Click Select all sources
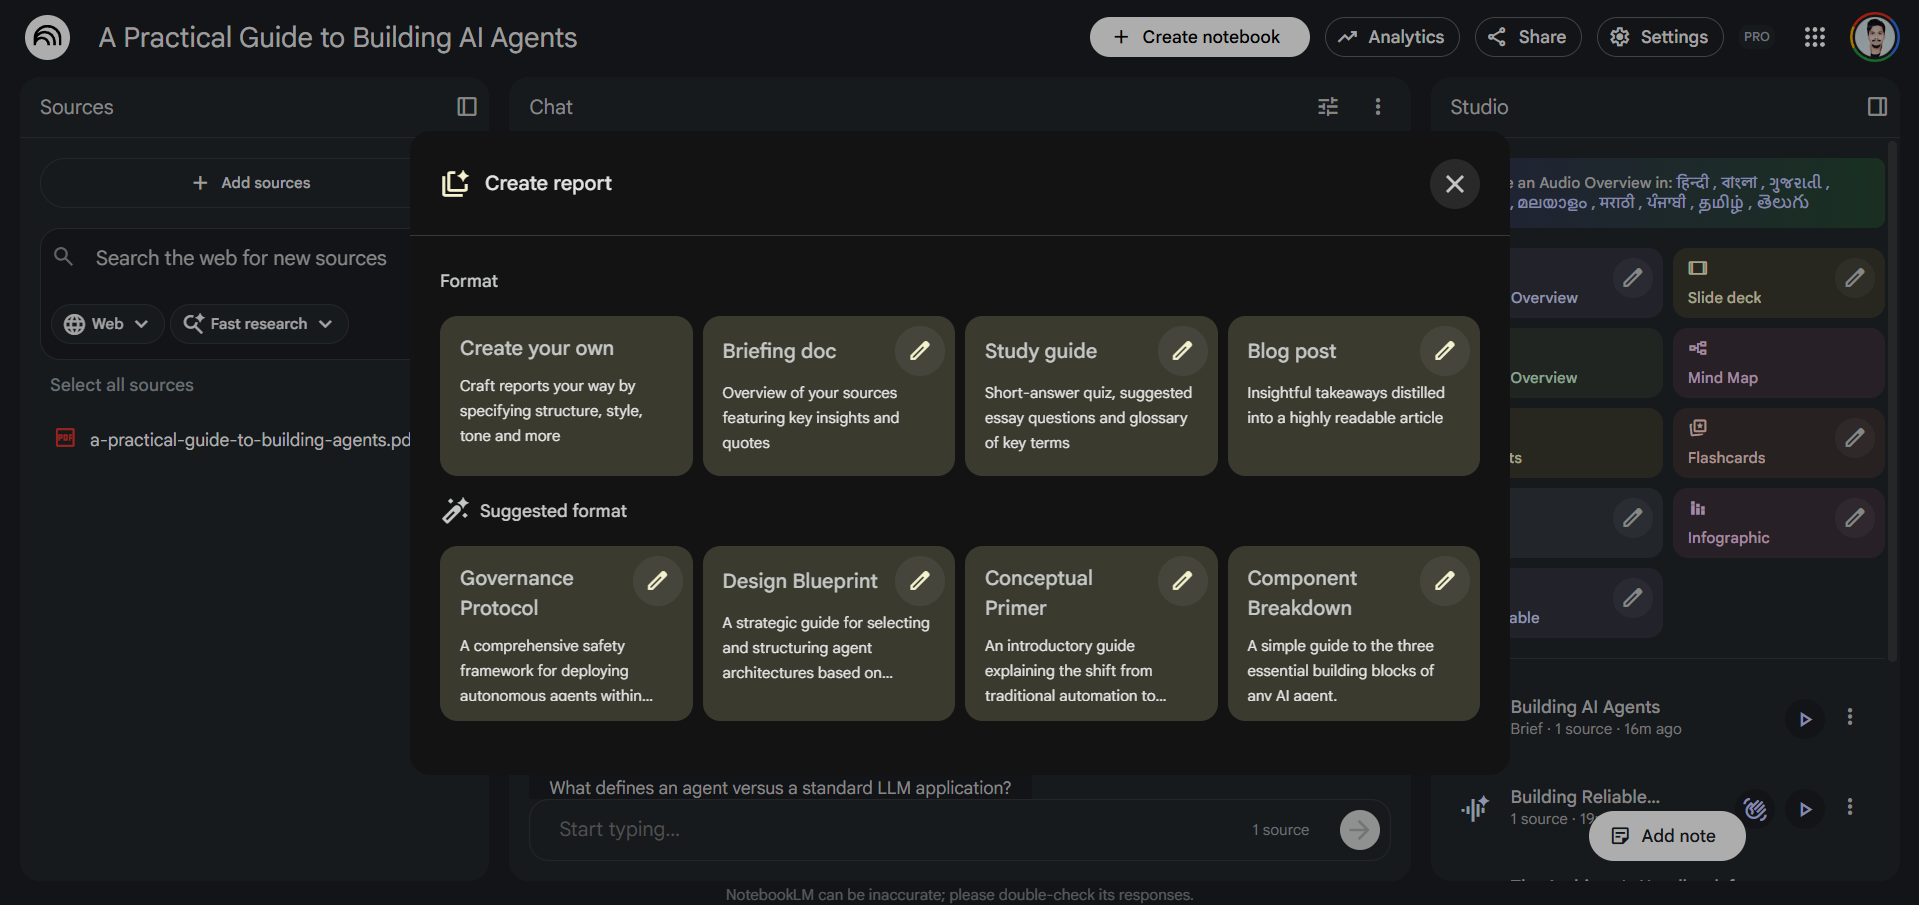The height and width of the screenshot is (905, 1919). click(121, 384)
